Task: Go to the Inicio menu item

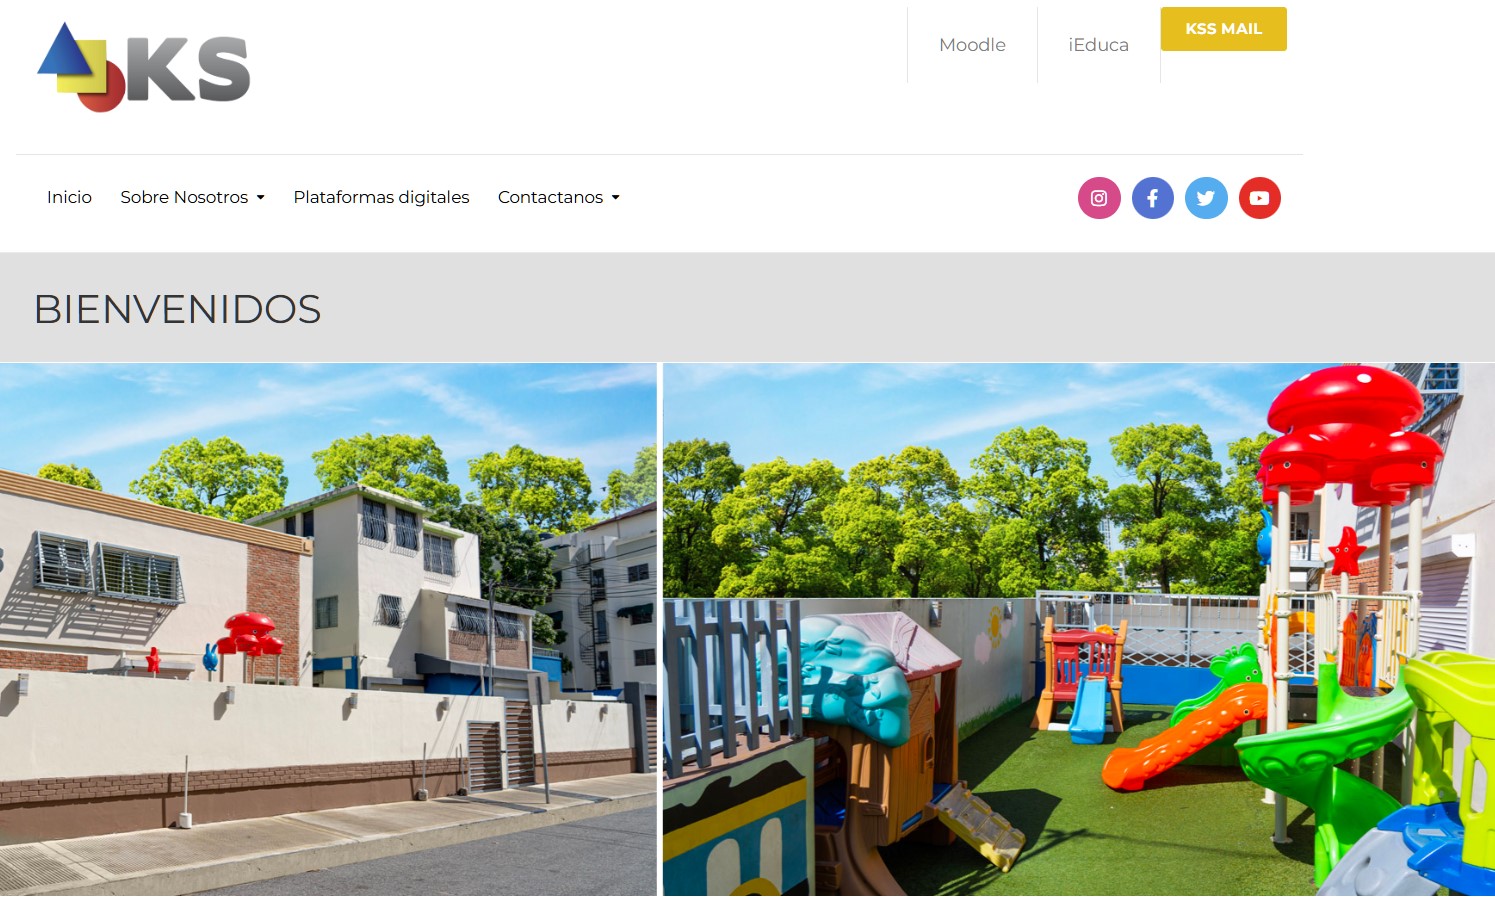Action: (69, 198)
